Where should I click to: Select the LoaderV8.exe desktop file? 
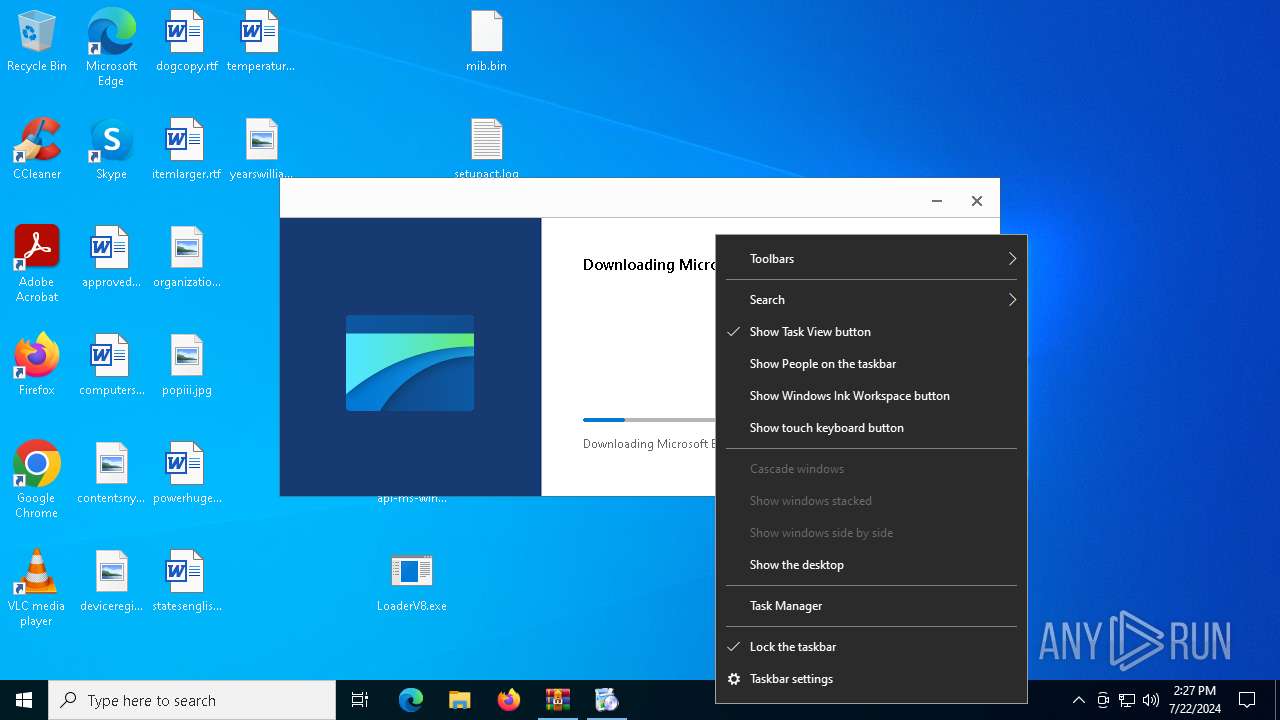tap(411, 582)
